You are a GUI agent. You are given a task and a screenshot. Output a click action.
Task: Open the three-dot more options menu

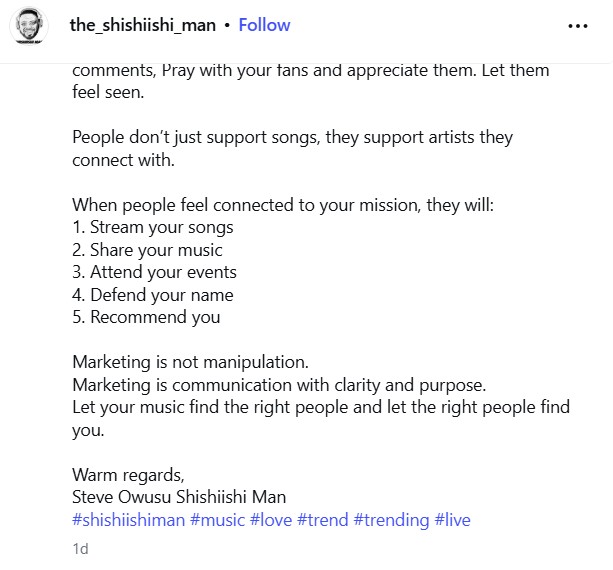click(x=578, y=26)
